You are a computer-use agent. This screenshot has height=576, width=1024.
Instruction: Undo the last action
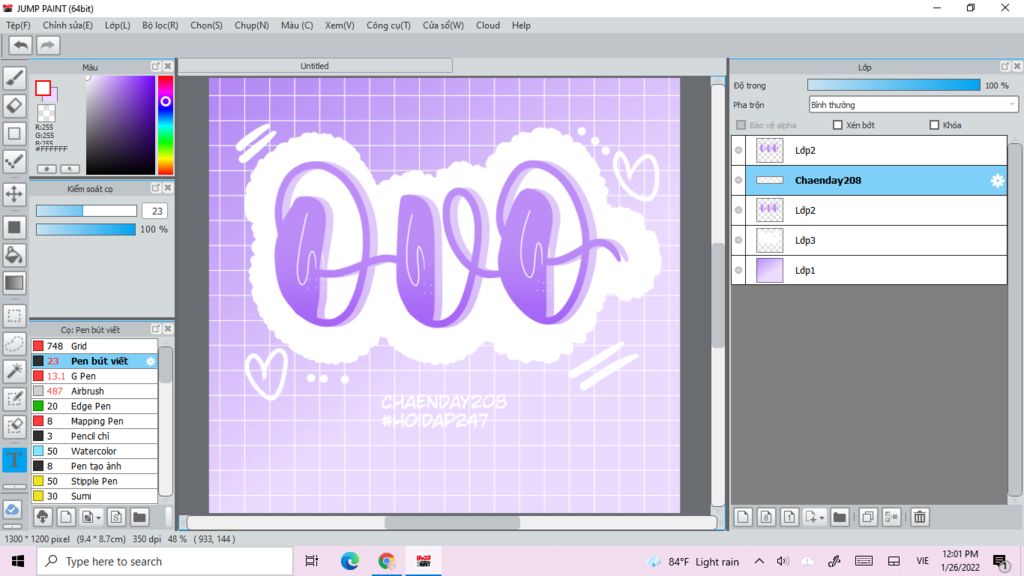21,45
